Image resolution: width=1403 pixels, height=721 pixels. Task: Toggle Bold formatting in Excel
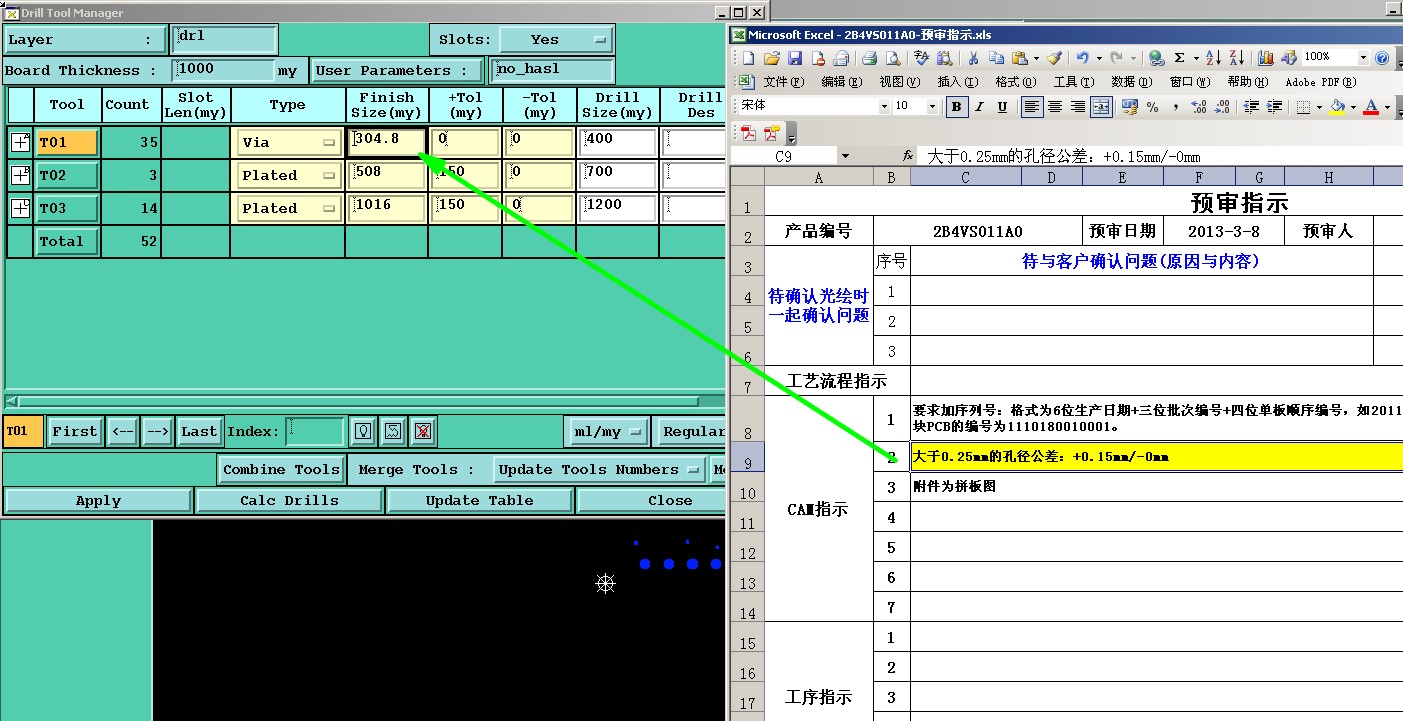tap(957, 106)
